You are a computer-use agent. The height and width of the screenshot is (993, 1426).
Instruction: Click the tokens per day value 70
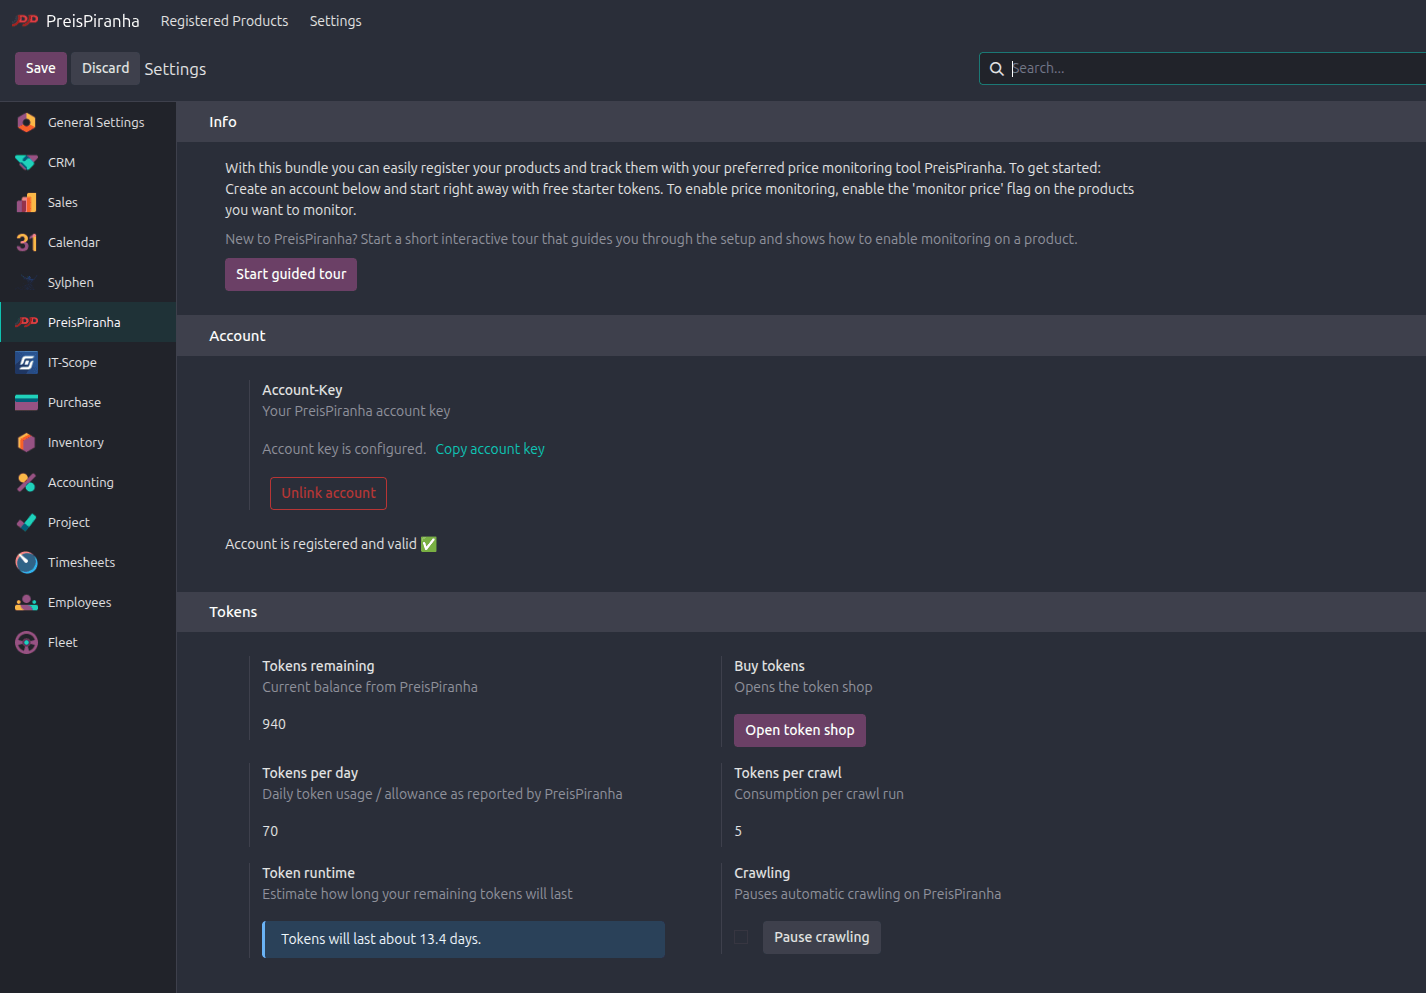pyautogui.click(x=270, y=831)
